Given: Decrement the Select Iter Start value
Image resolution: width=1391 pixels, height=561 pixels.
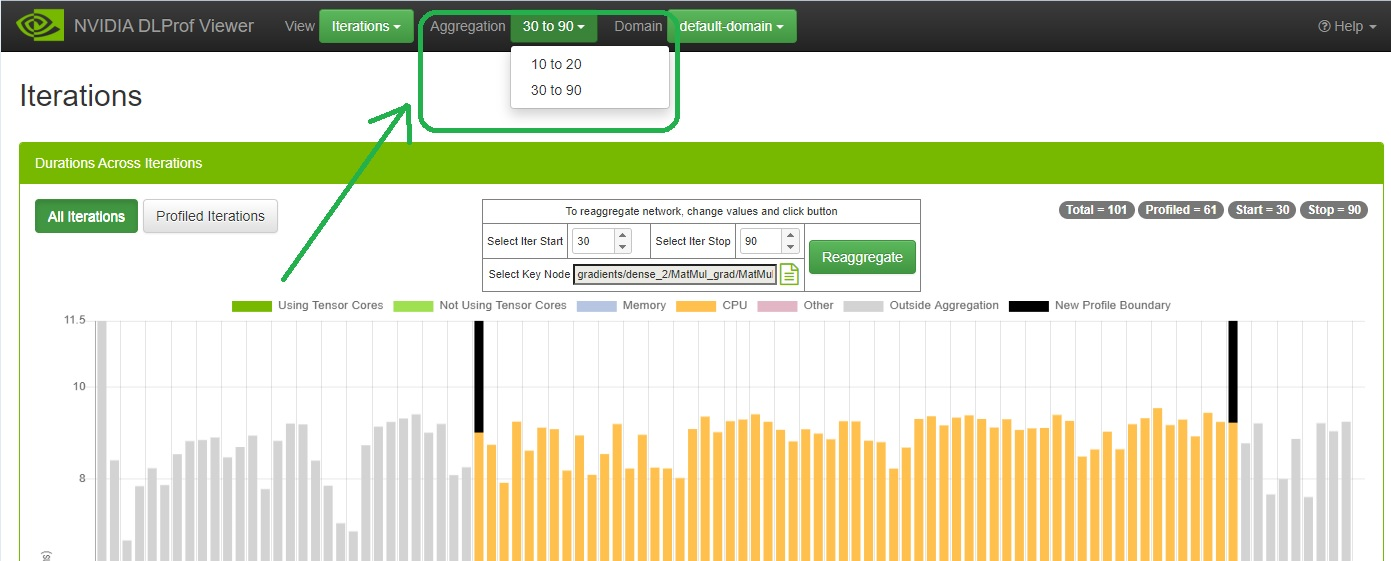Looking at the screenshot, I should [x=622, y=247].
